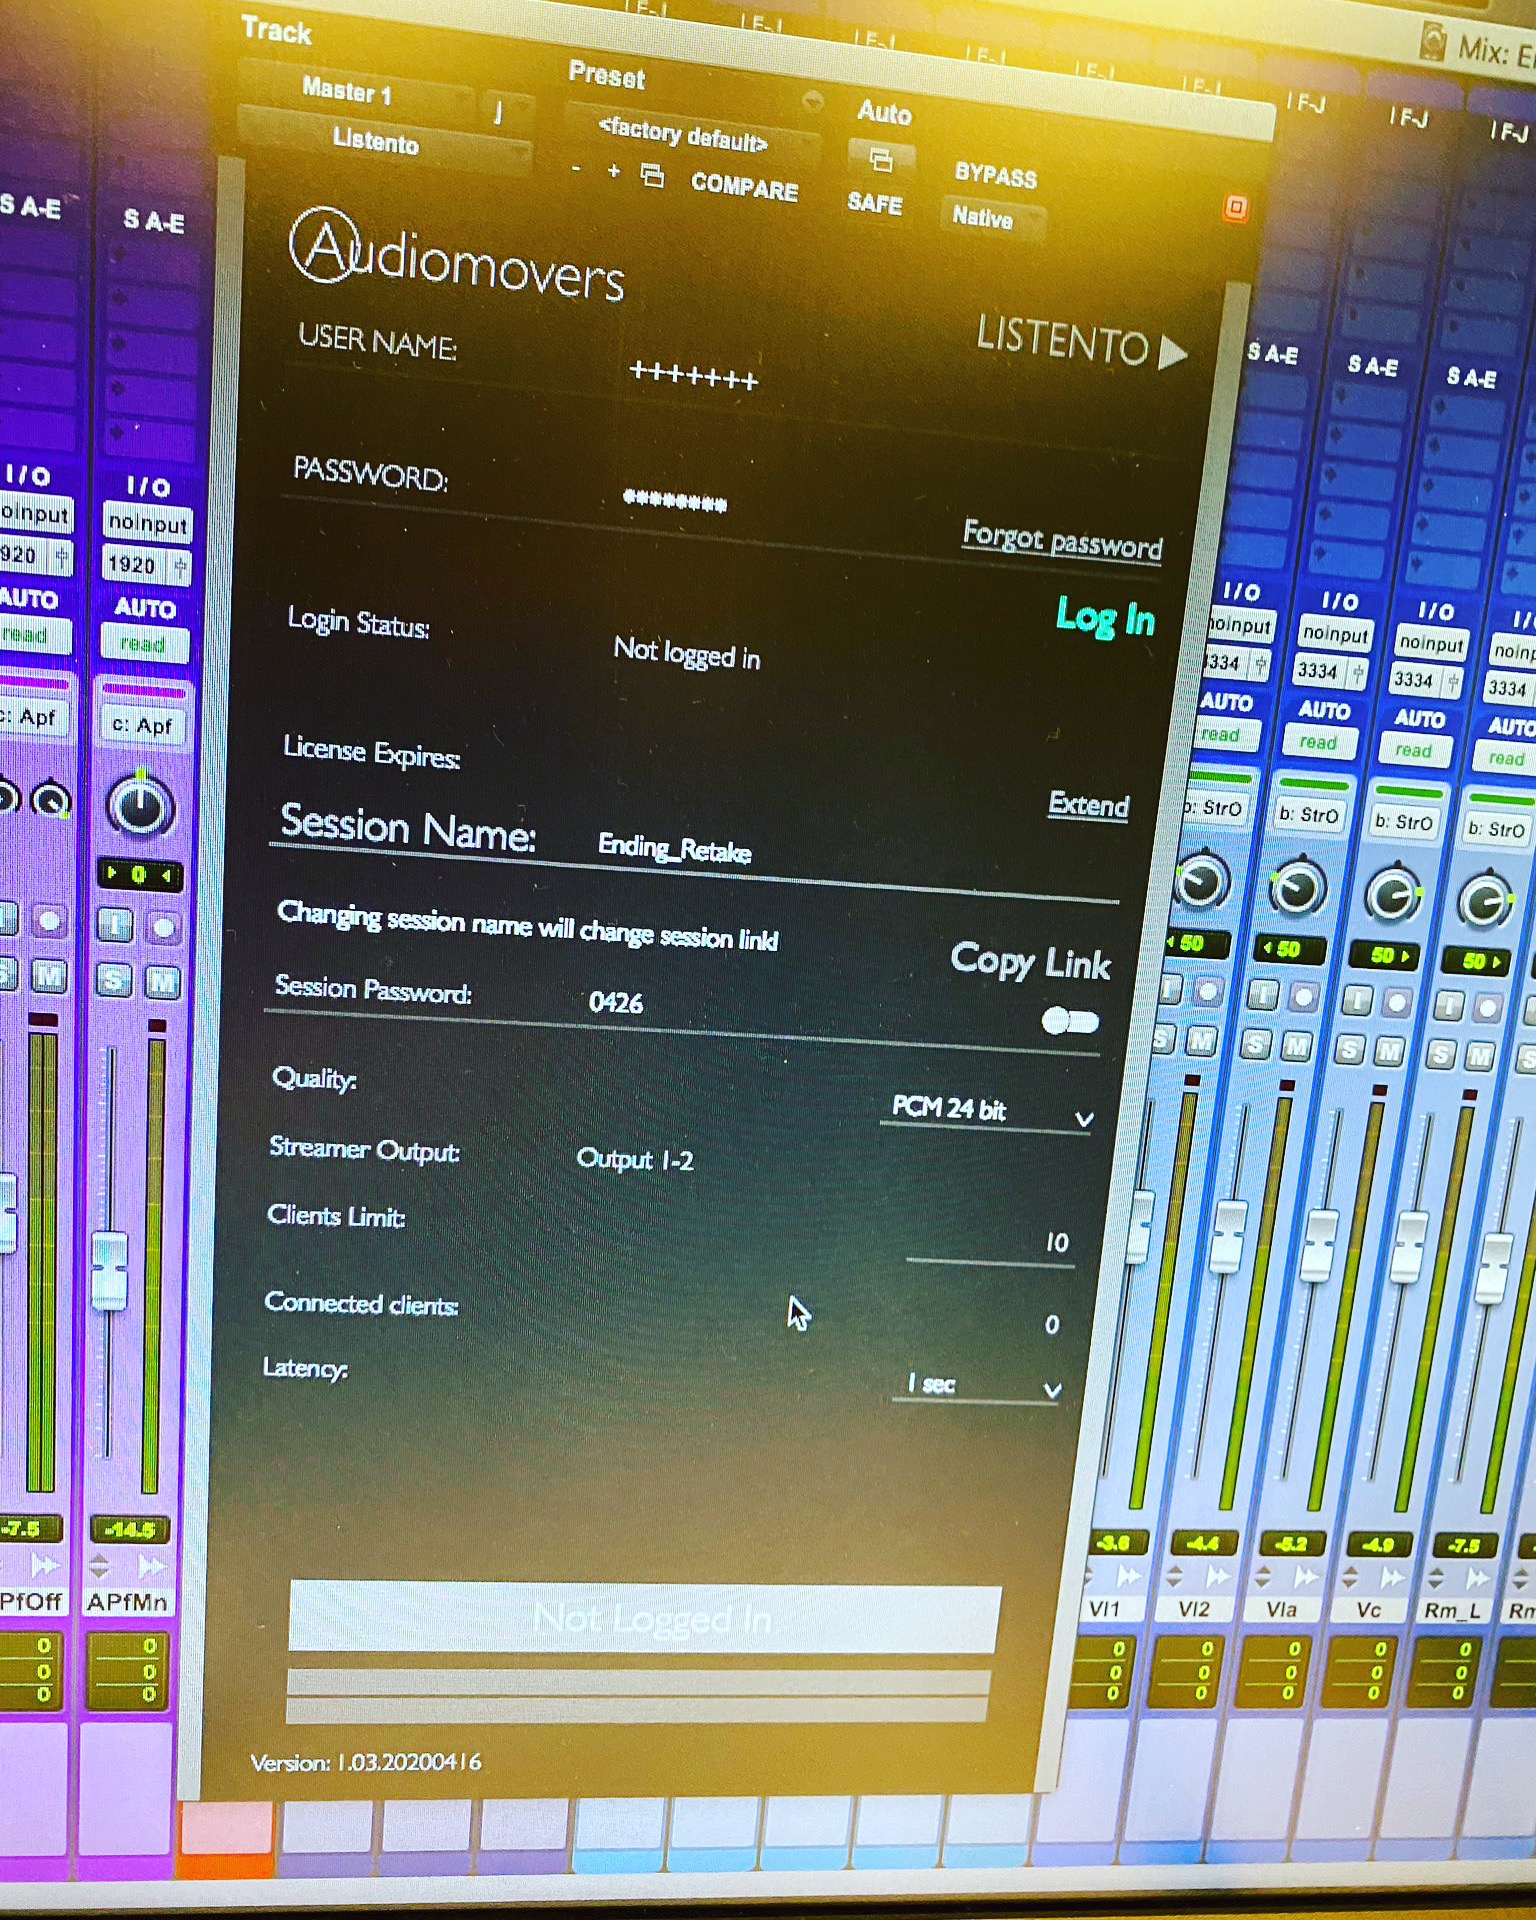The image size is (1536, 1920).
Task: Click the Vla volume fader
Action: [x=1322, y=1245]
